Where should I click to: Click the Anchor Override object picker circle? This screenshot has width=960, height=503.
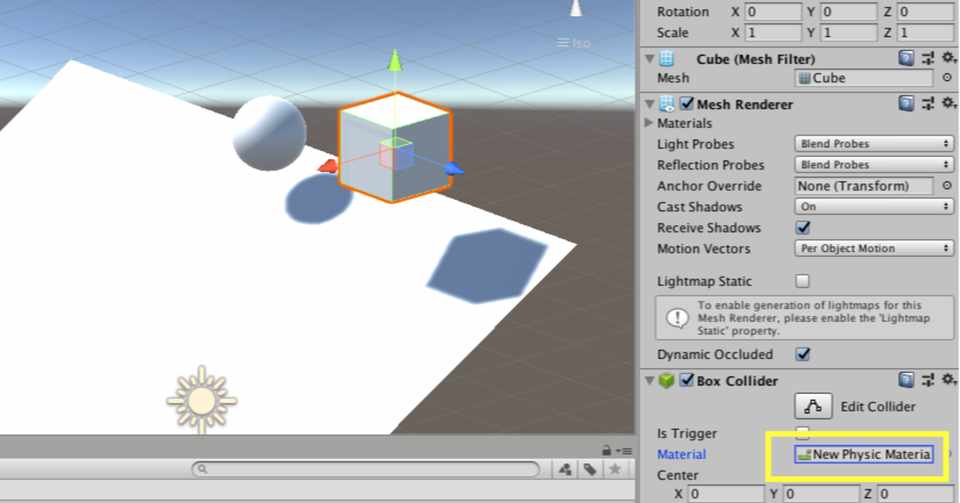tap(947, 185)
